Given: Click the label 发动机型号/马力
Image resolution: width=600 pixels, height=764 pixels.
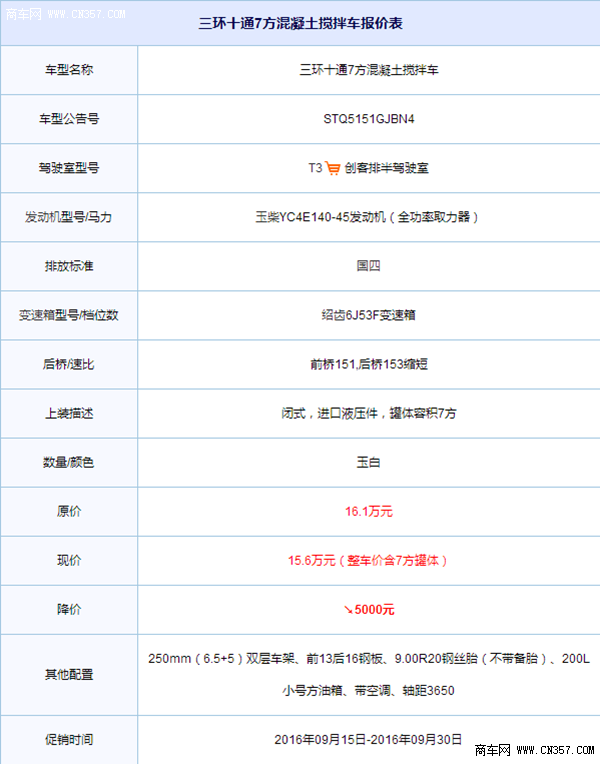Looking at the screenshot, I should (x=69, y=217).
